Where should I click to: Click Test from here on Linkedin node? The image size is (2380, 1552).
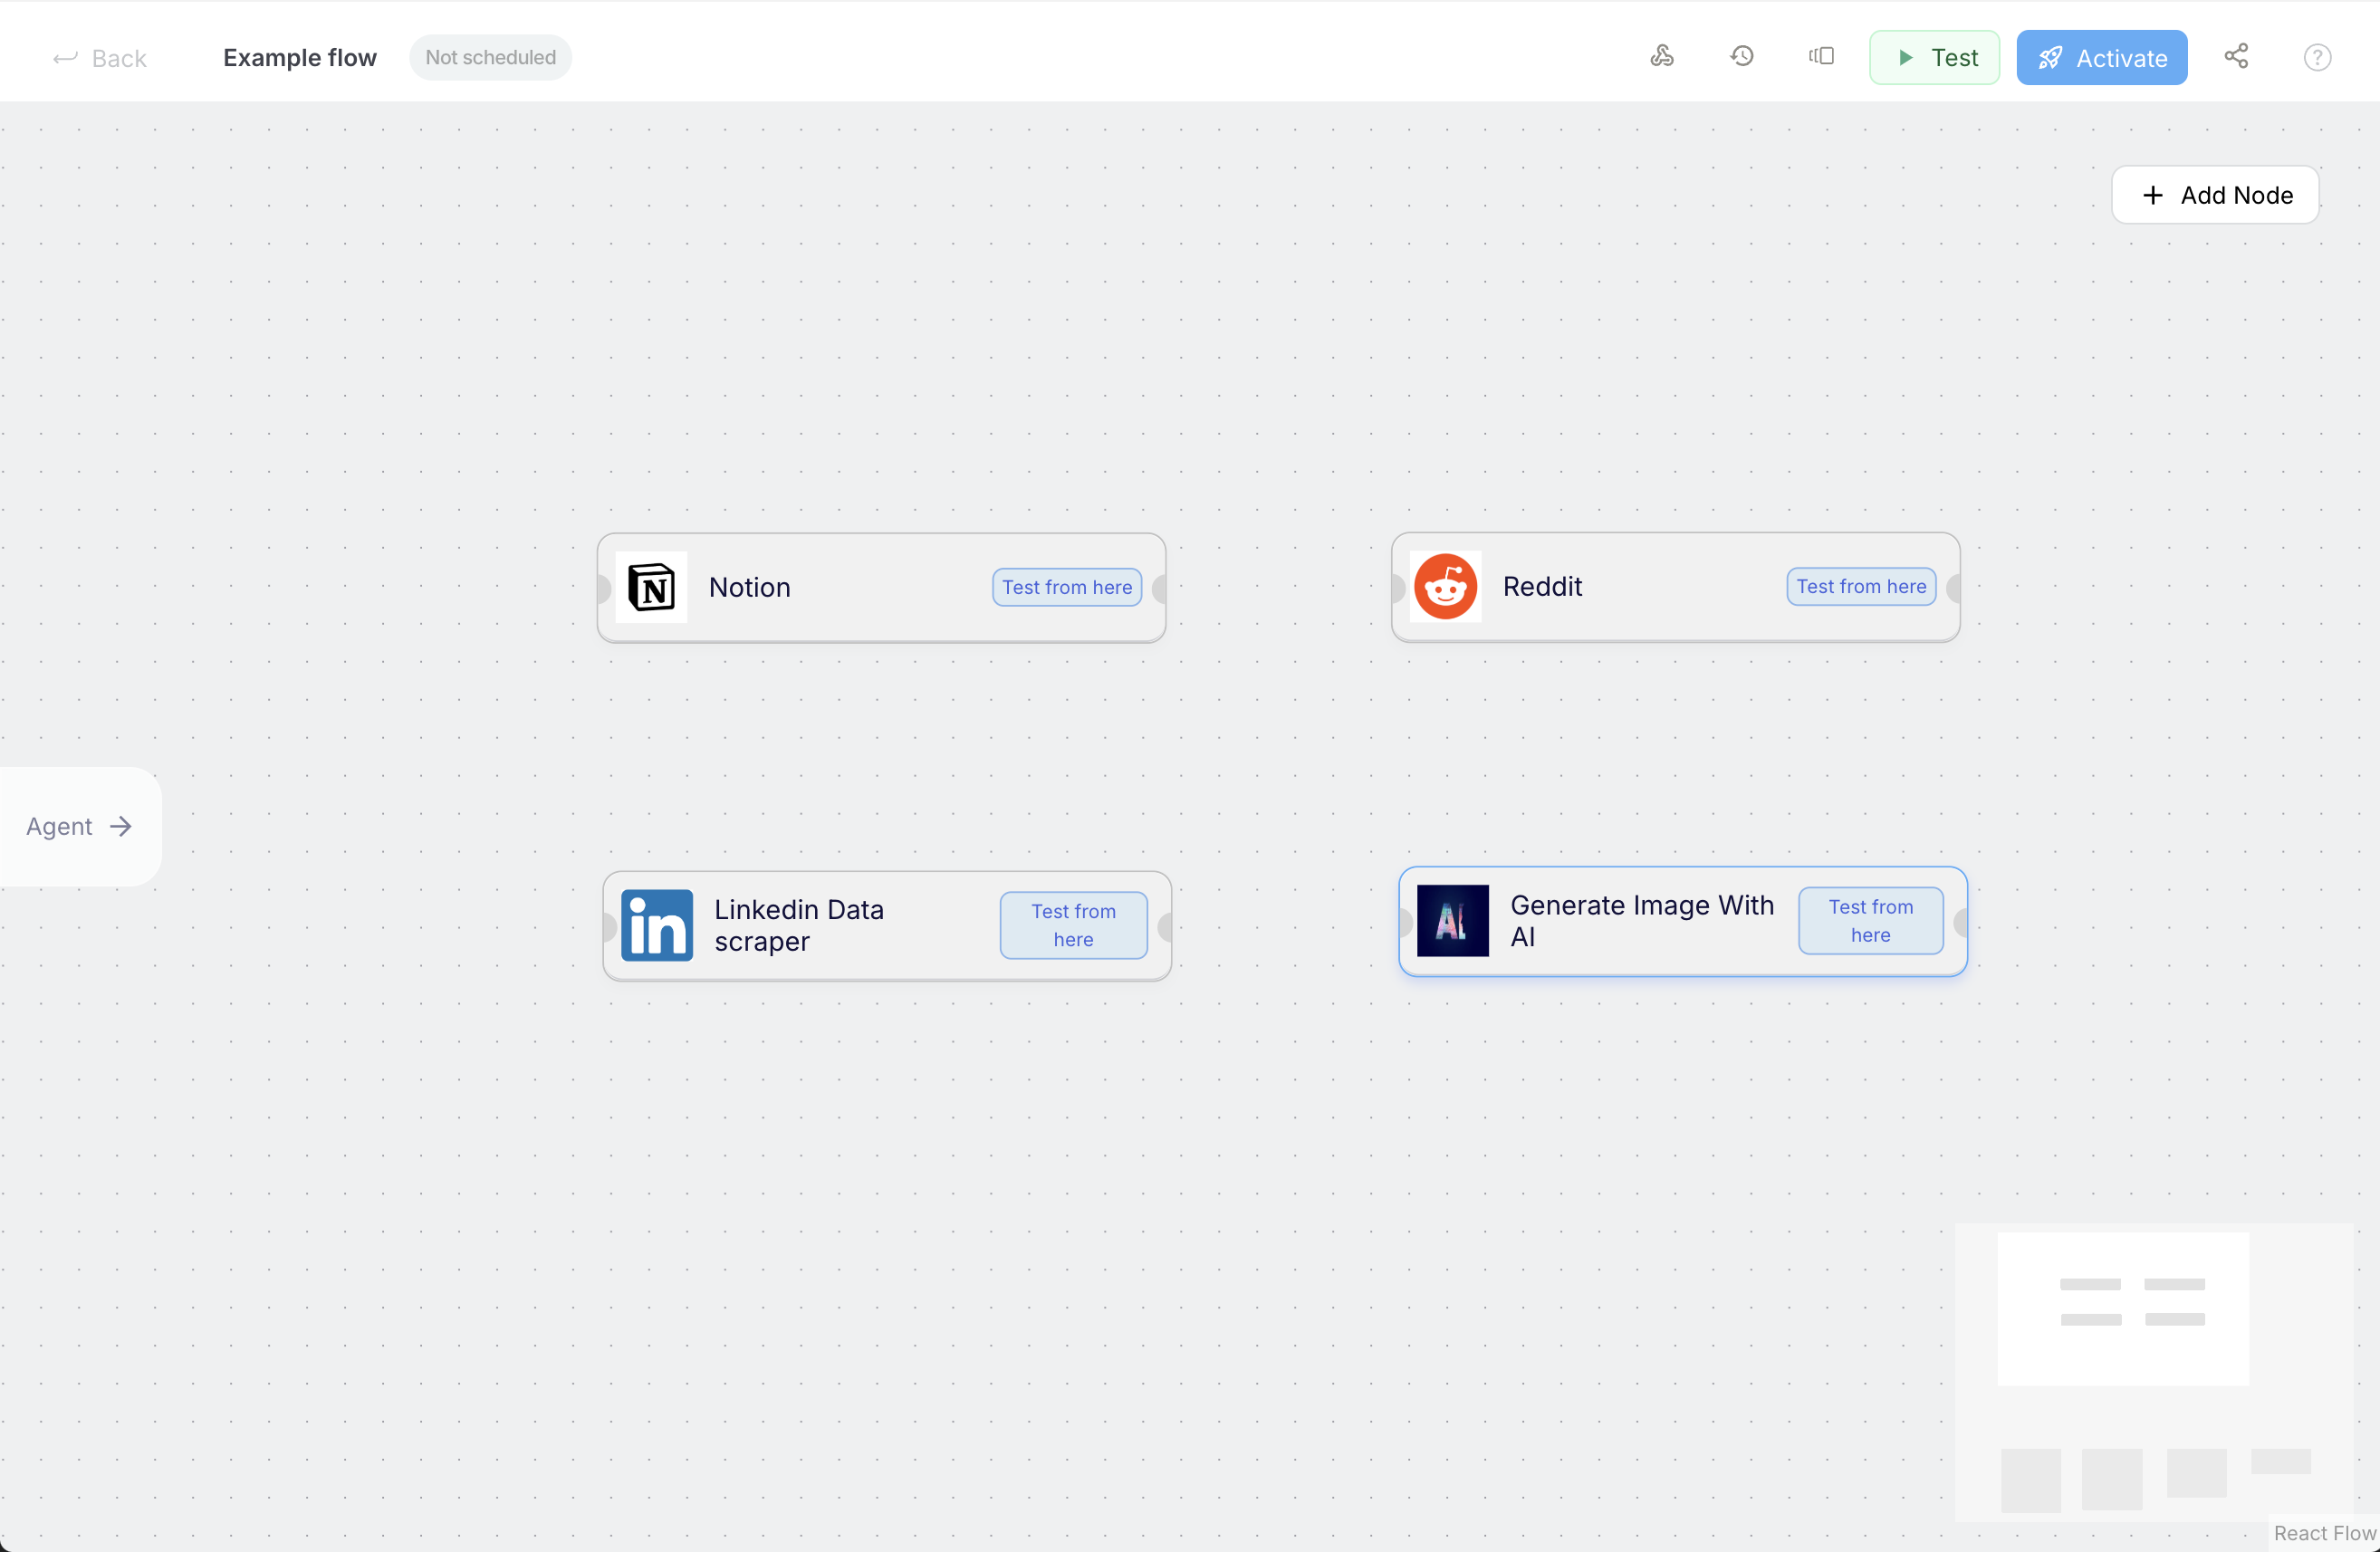click(x=1073, y=925)
